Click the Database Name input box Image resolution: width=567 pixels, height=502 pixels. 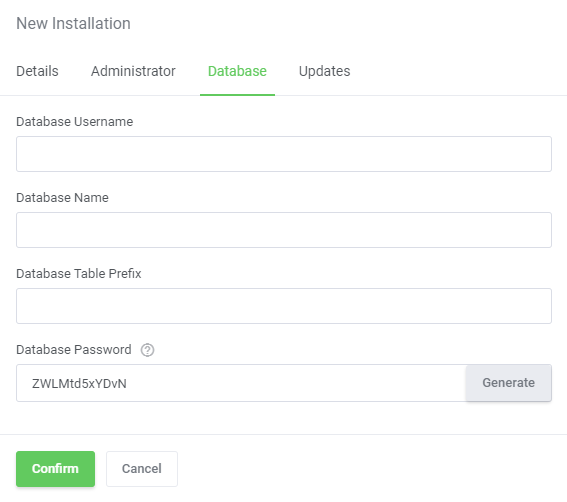pyautogui.click(x=284, y=230)
